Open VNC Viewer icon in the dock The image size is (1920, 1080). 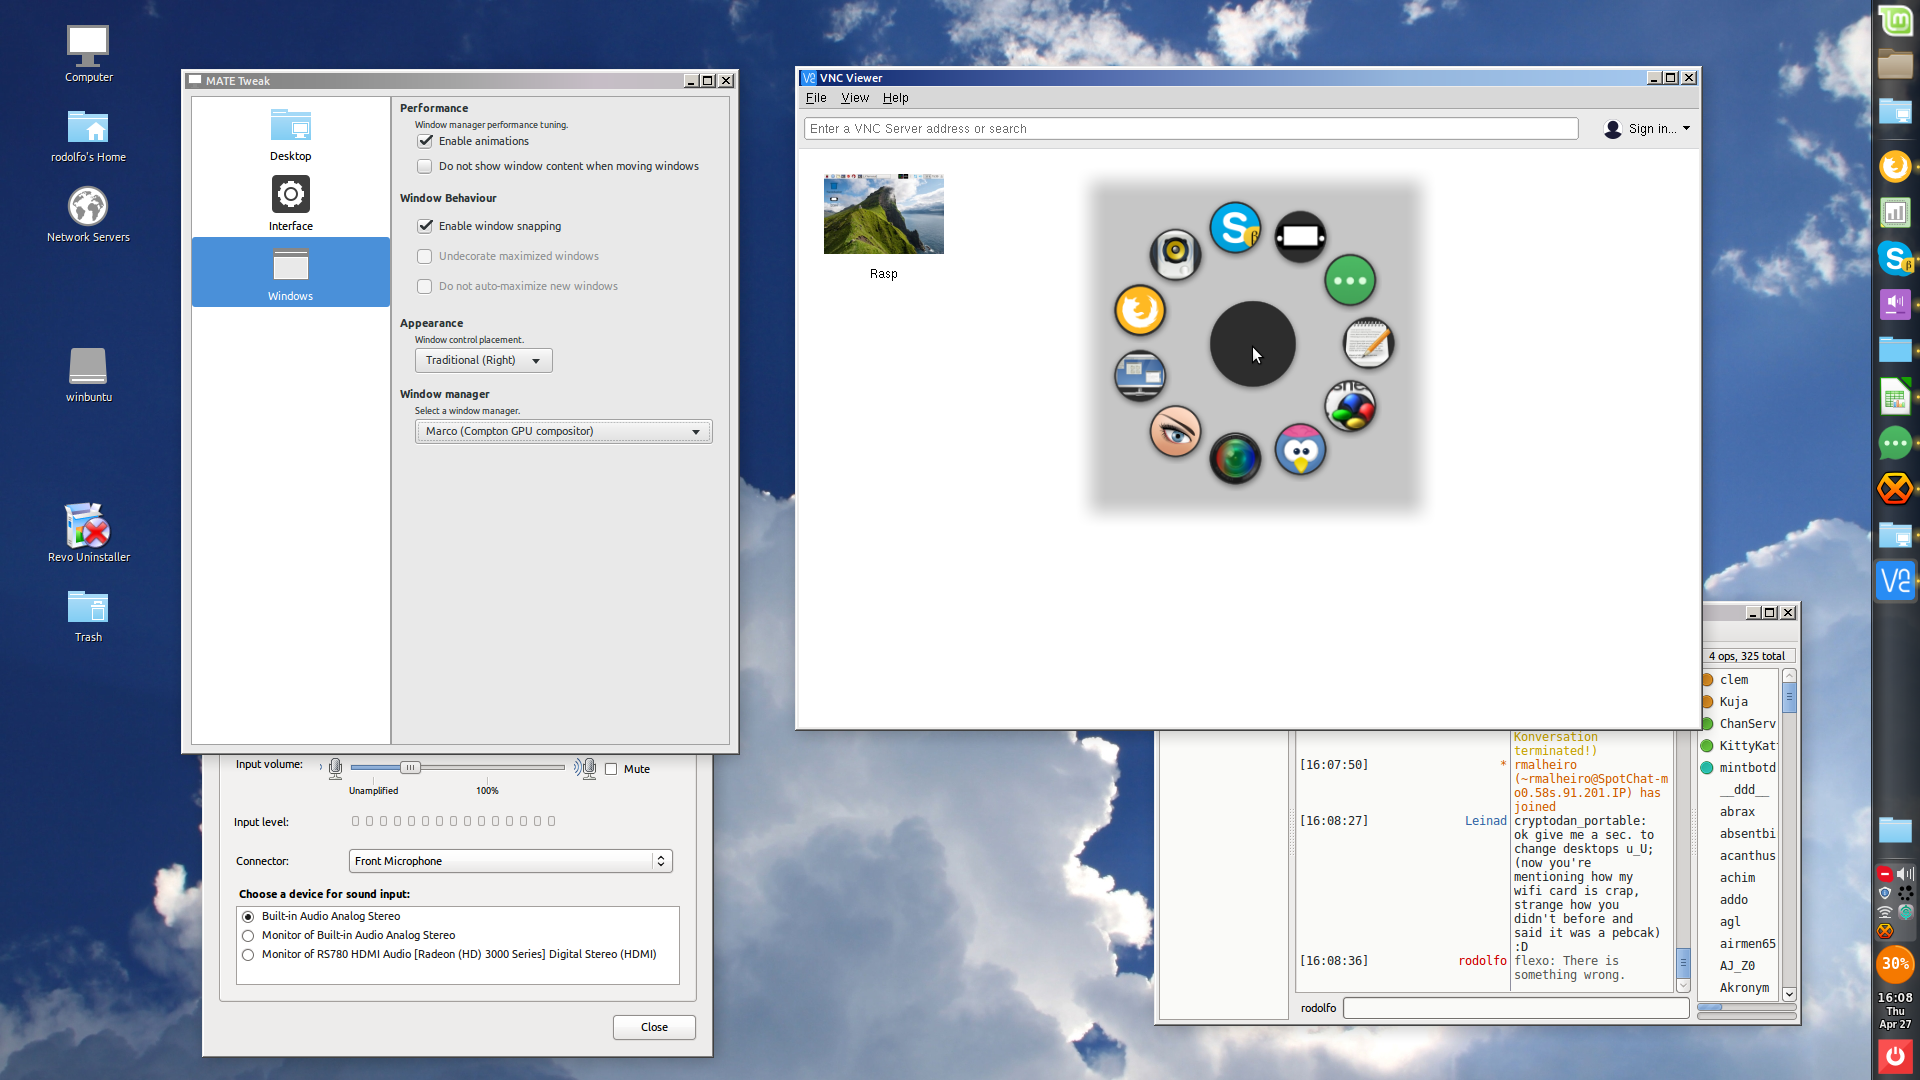pos(1895,580)
